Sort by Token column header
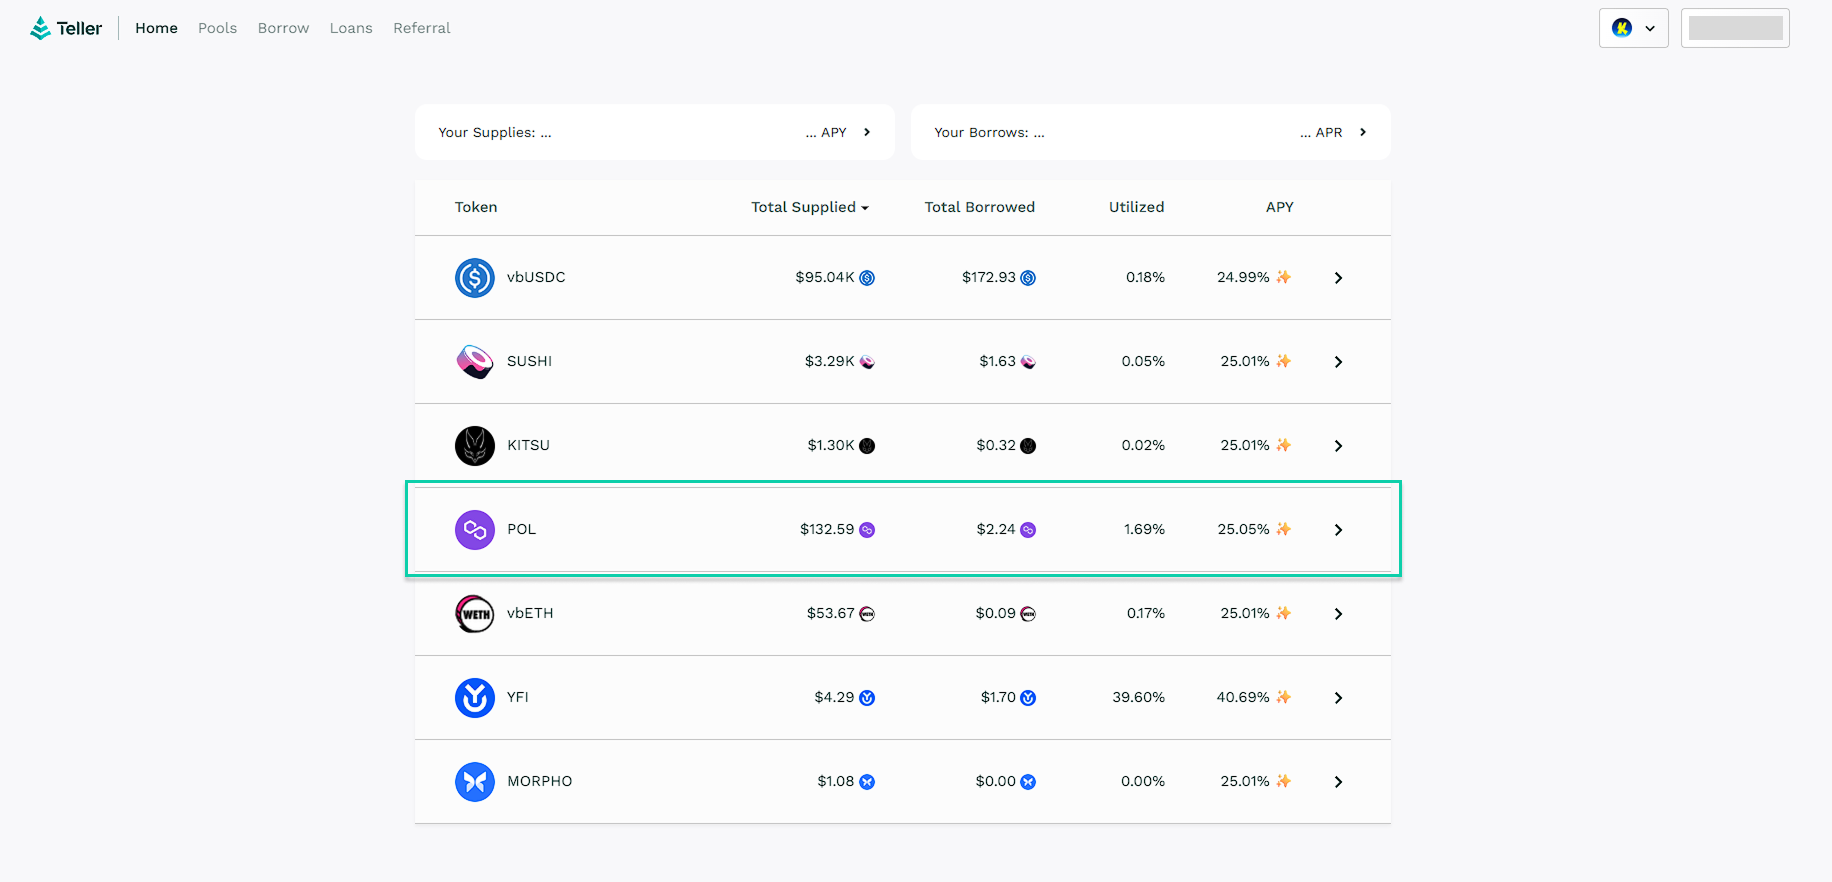Image resolution: width=1832 pixels, height=882 pixels. (x=476, y=207)
